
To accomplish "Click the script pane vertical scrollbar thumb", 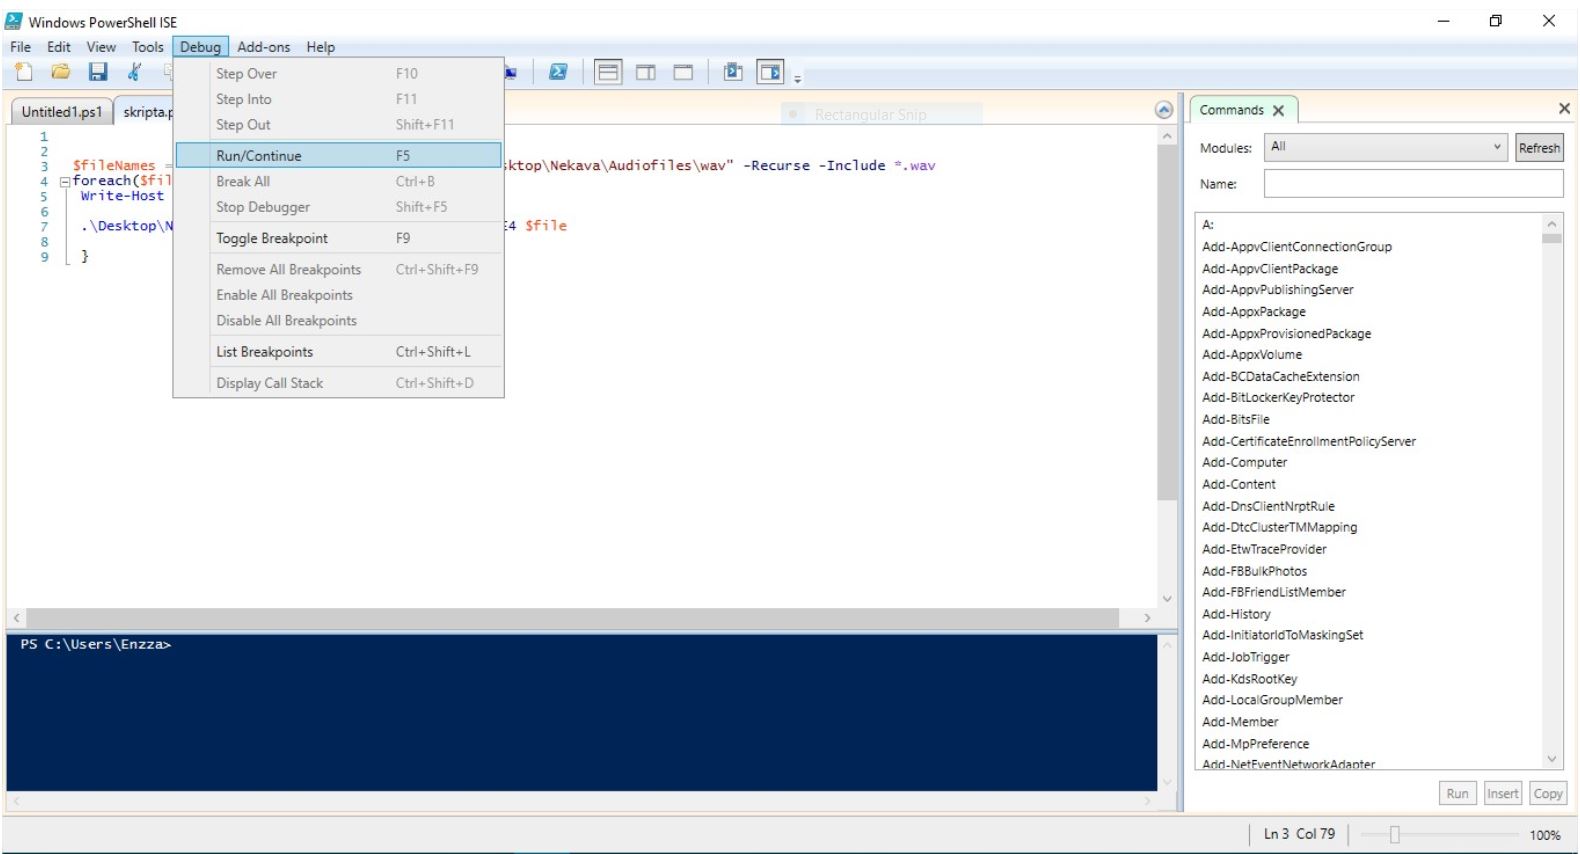I will pyautogui.click(x=1167, y=322).
